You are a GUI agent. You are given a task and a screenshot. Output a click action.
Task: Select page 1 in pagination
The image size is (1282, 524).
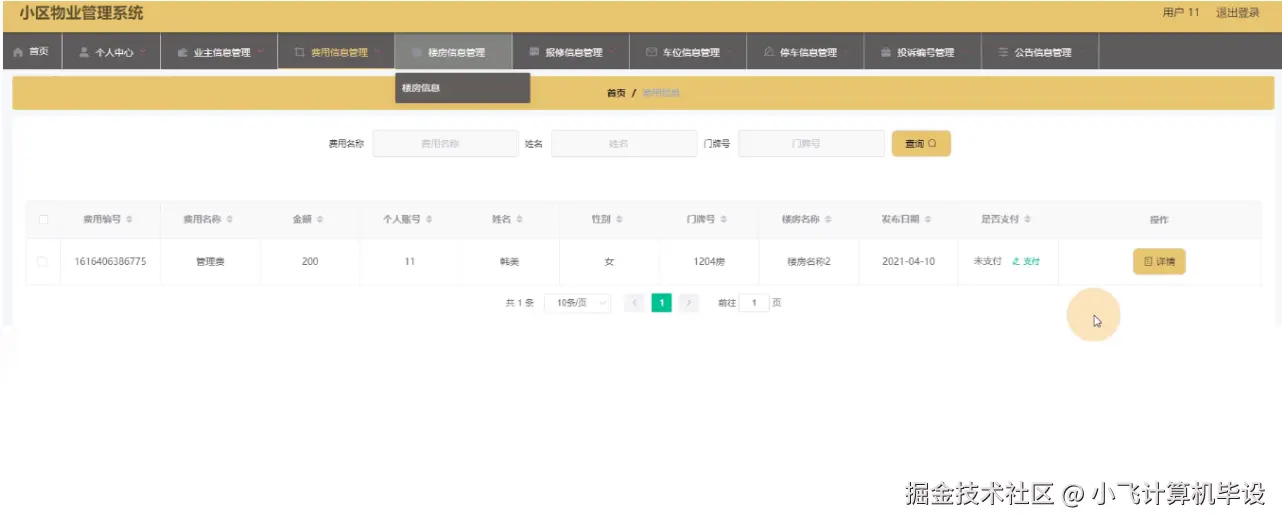click(661, 302)
